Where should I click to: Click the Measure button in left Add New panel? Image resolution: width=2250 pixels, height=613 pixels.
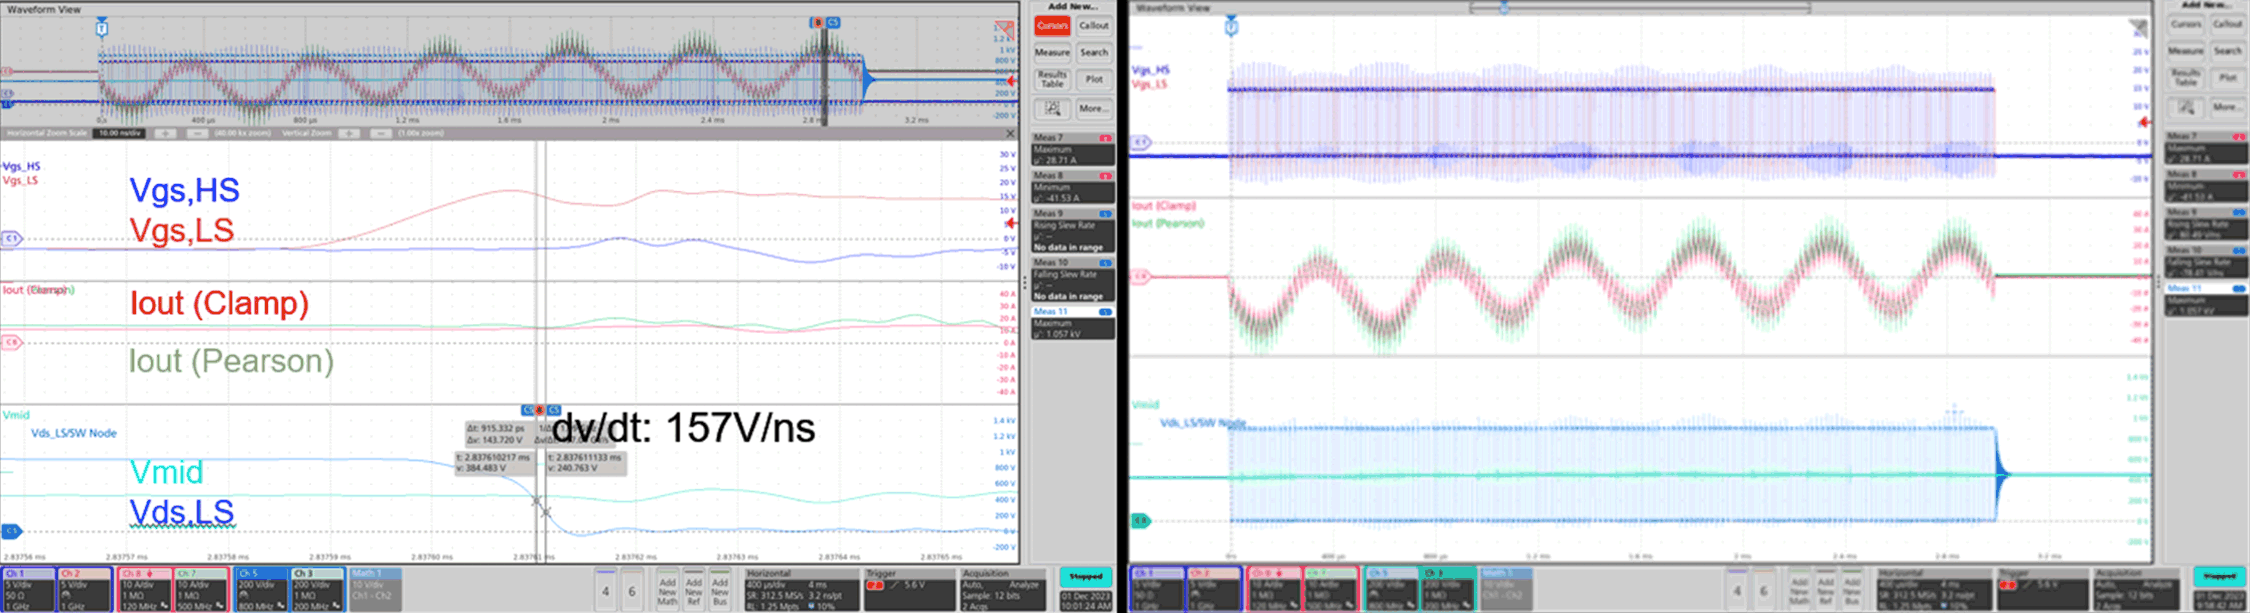pos(1052,52)
